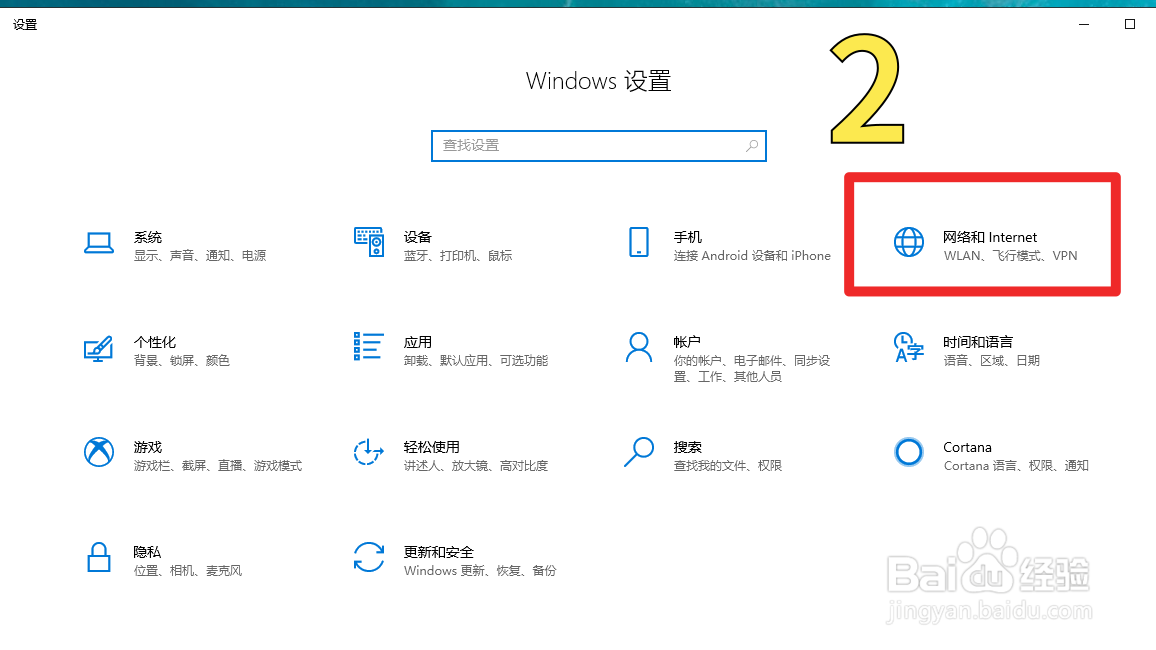Select the 手机 category title
1156x650 pixels.
click(x=687, y=237)
